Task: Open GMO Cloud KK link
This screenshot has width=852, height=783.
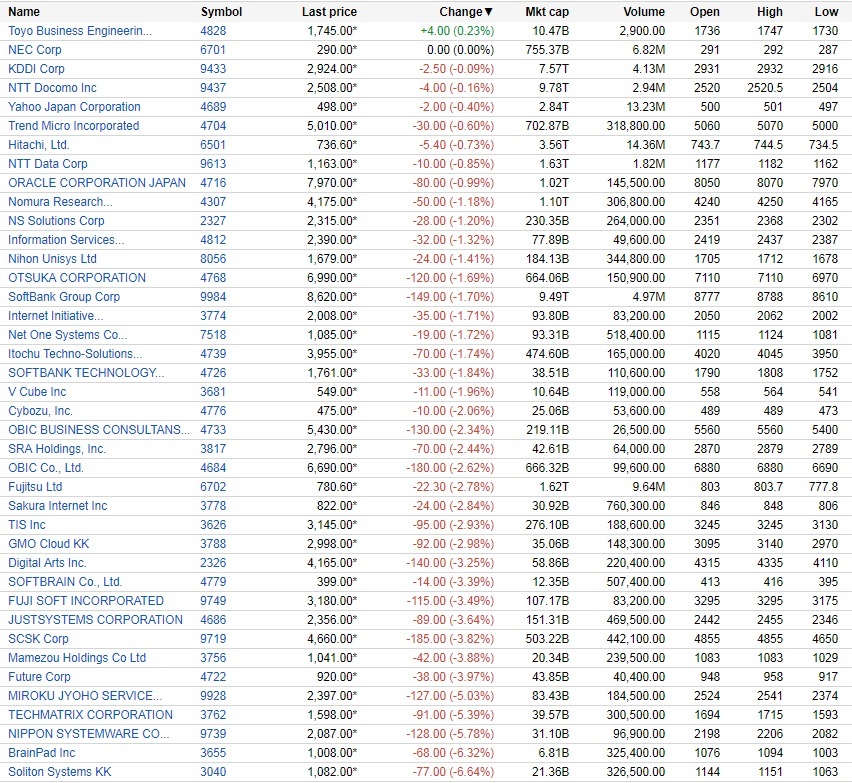Action: (x=48, y=544)
